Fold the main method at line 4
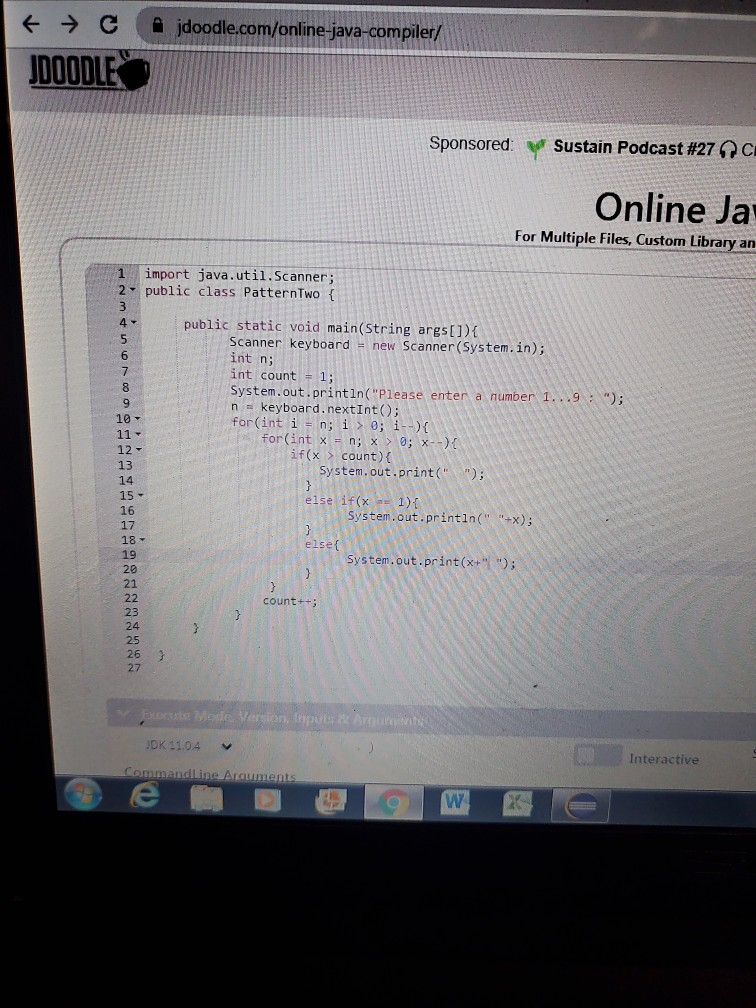 click(x=134, y=322)
